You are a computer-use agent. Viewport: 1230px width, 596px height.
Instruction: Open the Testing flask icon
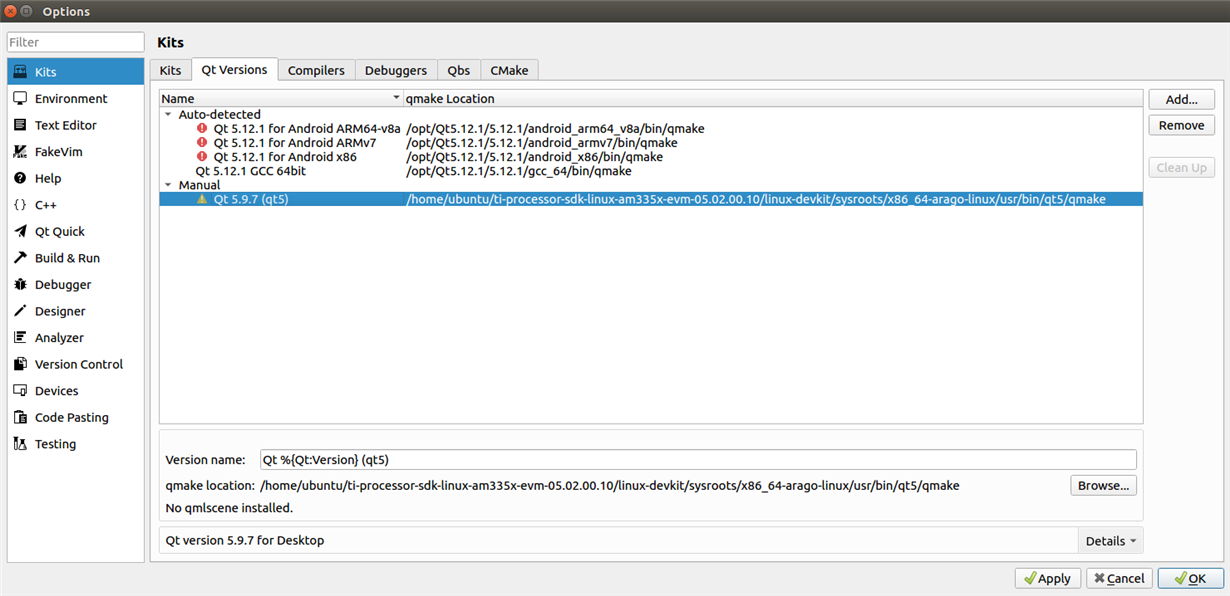(x=20, y=444)
